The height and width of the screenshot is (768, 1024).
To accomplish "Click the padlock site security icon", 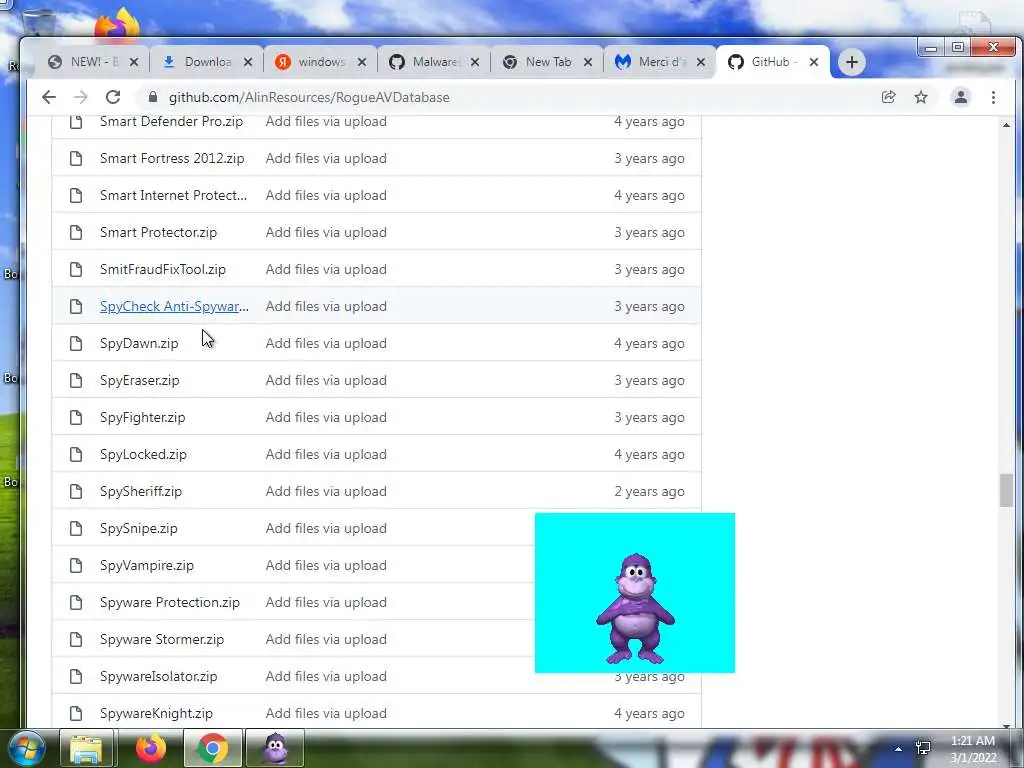I will (153, 97).
